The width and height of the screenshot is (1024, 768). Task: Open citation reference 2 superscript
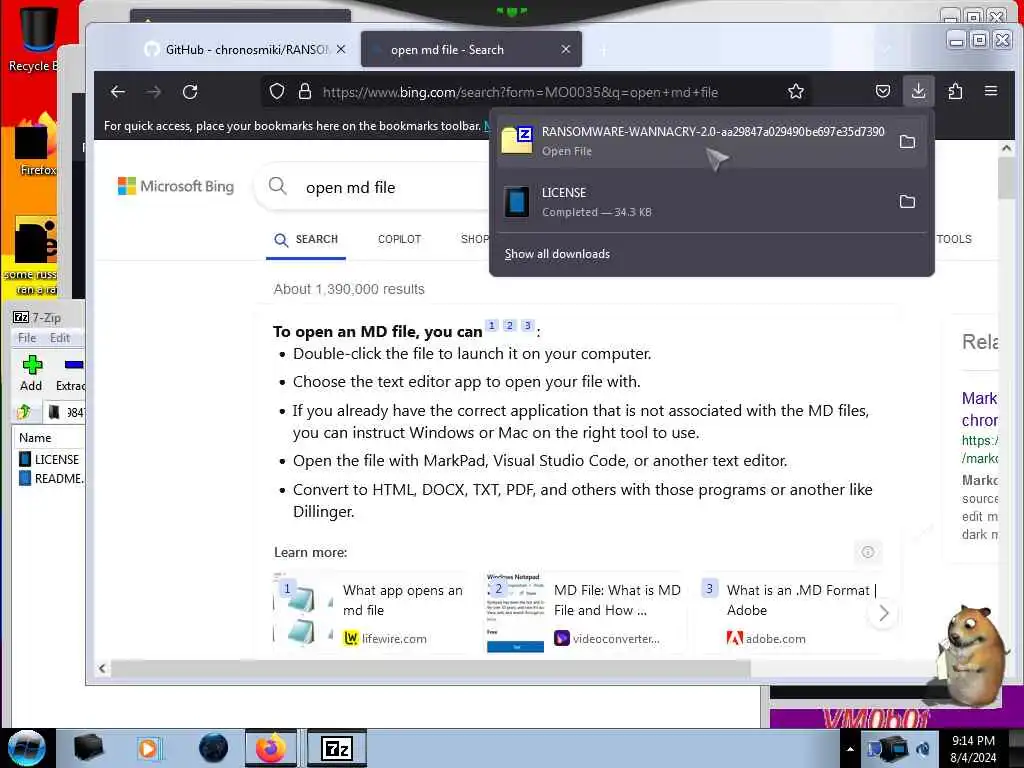510,325
